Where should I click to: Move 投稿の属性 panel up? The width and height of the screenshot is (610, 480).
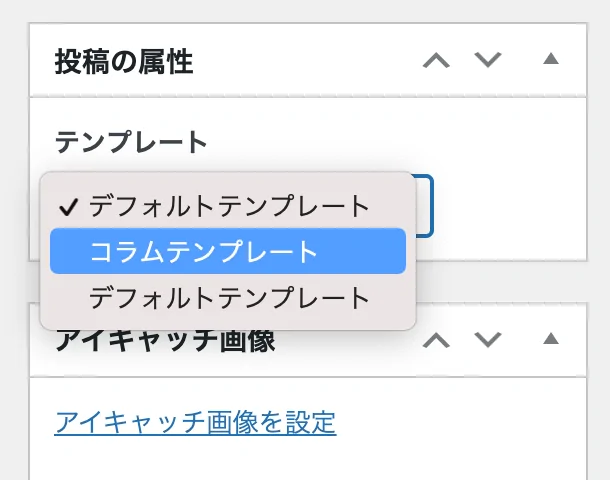pyautogui.click(x=436, y=61)
